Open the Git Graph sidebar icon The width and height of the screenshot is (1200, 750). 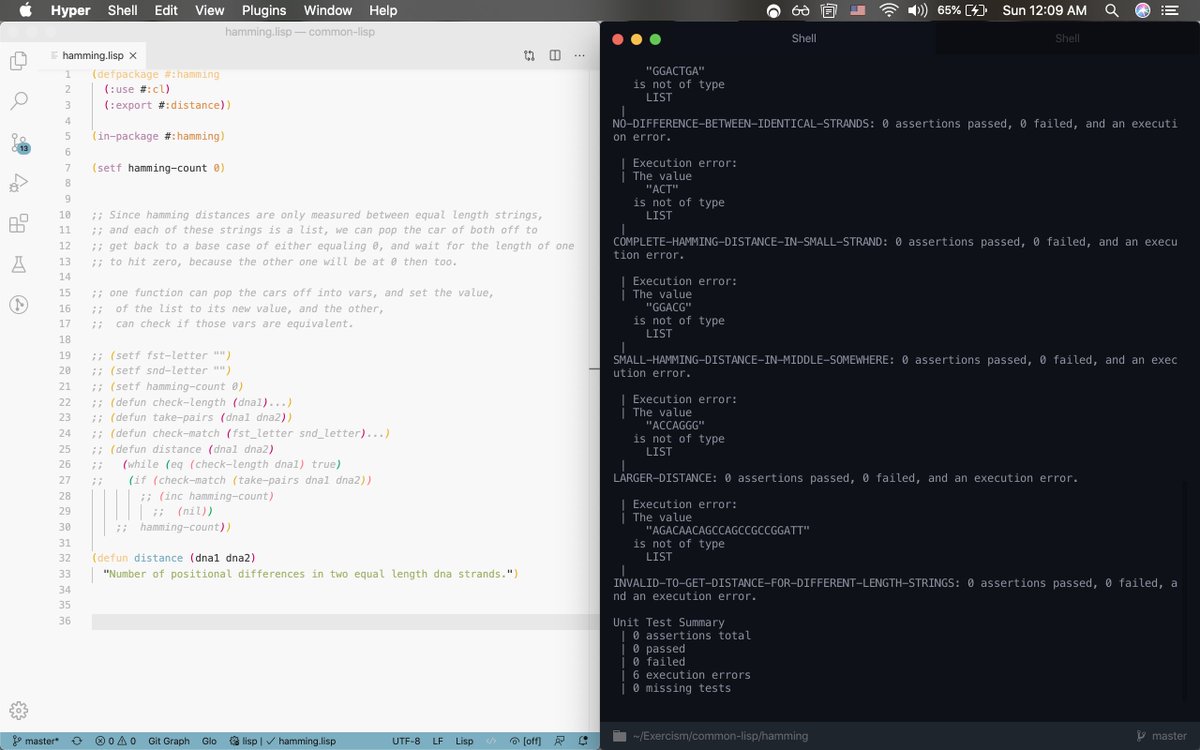(x=18, y=305)
